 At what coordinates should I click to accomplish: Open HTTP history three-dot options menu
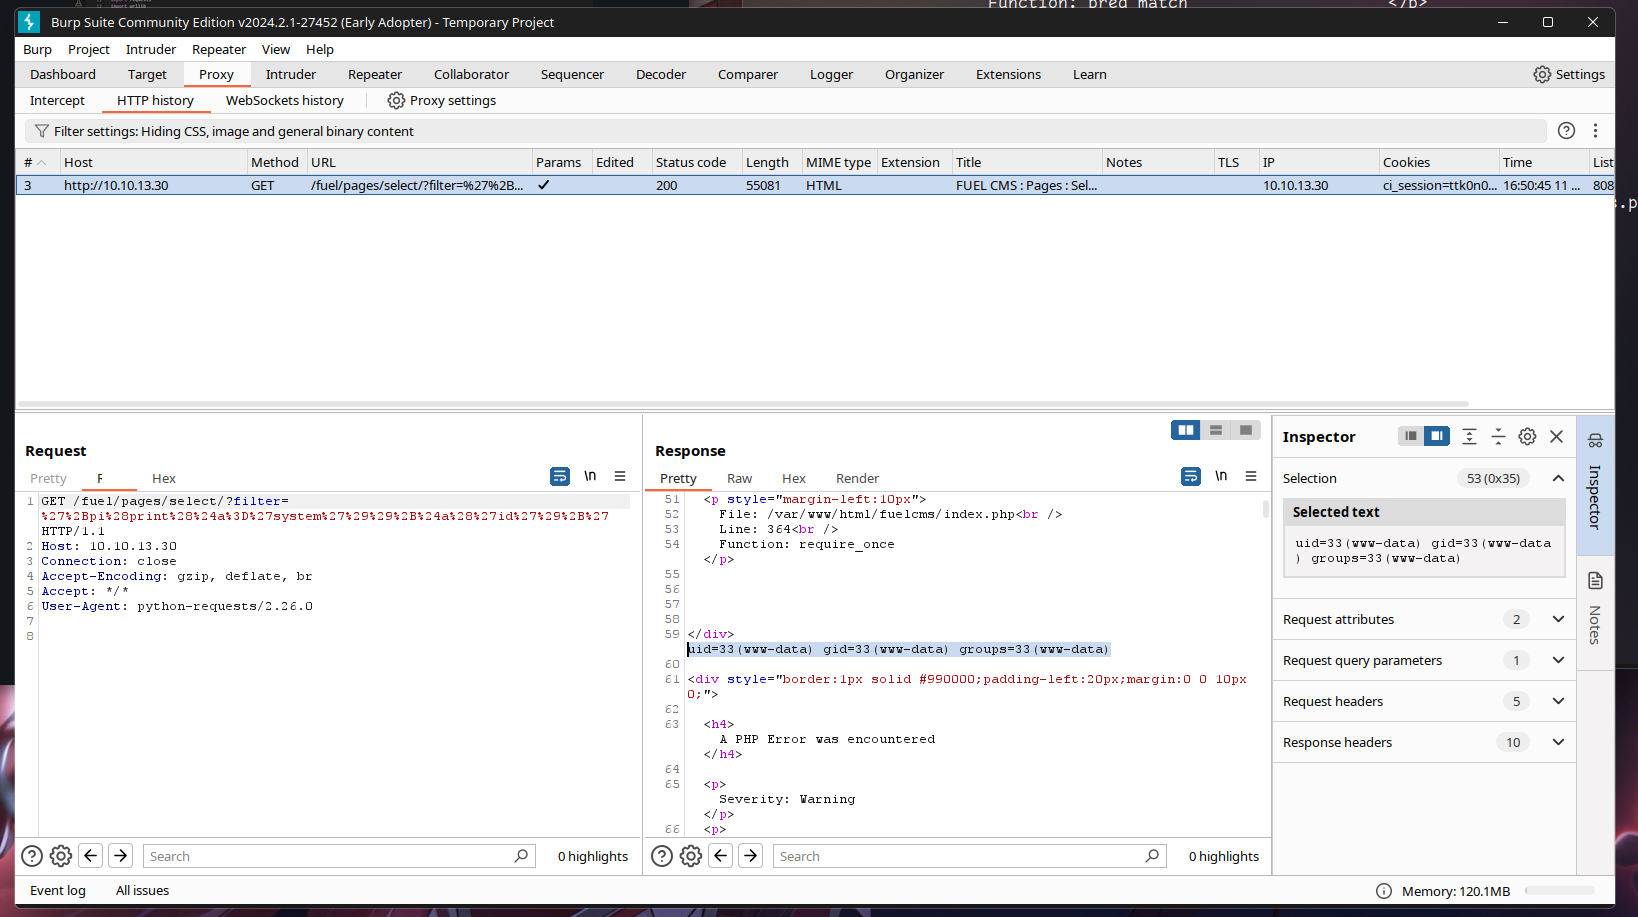pos(1595,131)
